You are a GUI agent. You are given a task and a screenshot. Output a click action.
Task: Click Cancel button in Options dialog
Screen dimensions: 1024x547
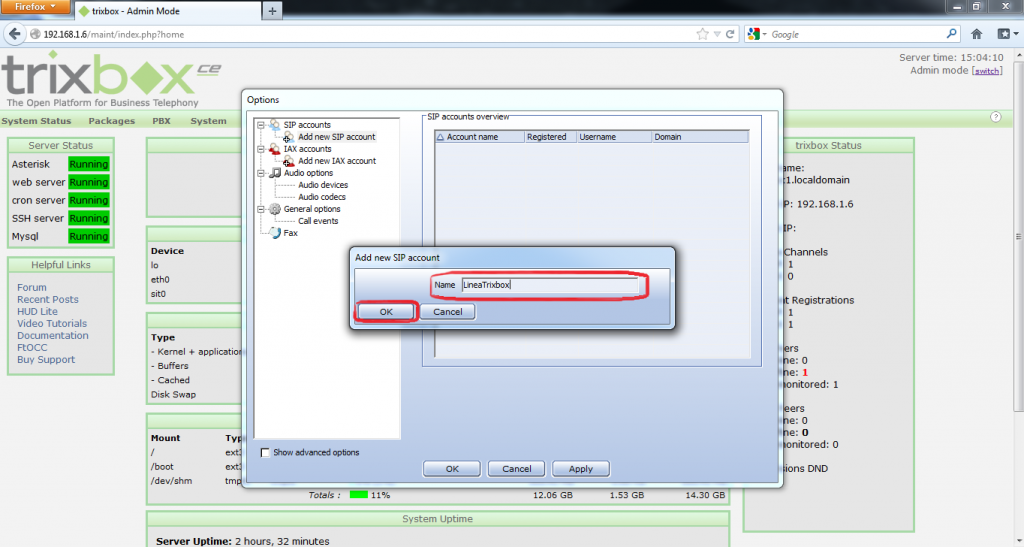pos(517,469)
